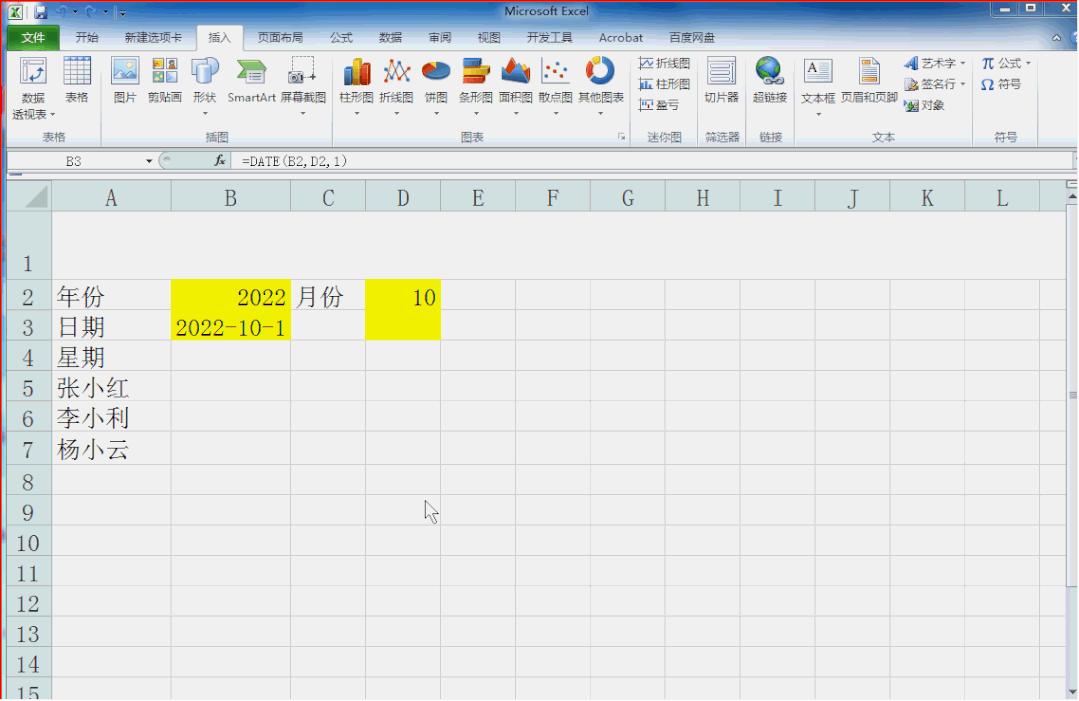Image resolution: width=1079 pixels, height=701 pixels.
Task: Switch to the Formulas (公式) tab
Action: (x=341, y=38)
